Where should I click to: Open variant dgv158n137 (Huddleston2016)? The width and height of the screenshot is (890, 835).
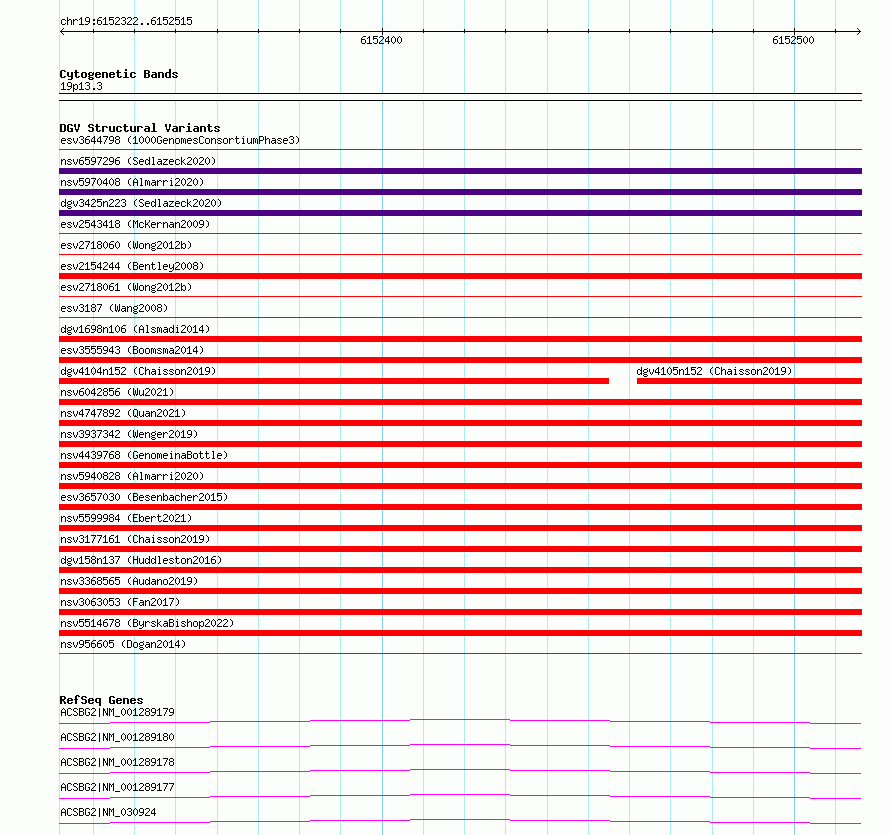tap(141, 560)
